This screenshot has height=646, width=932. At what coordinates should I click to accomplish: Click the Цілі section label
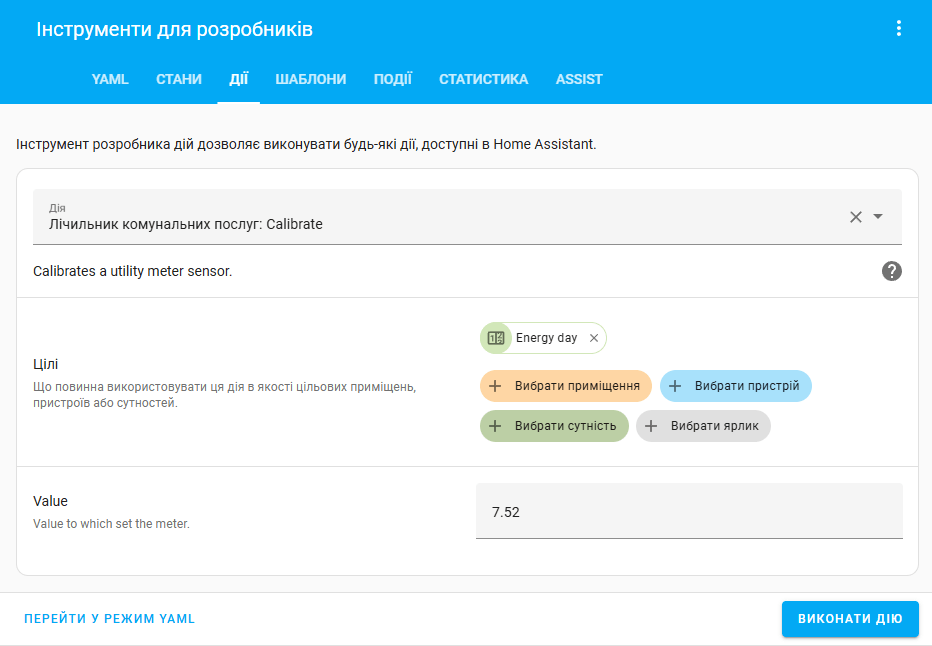[x=46, y=364]
